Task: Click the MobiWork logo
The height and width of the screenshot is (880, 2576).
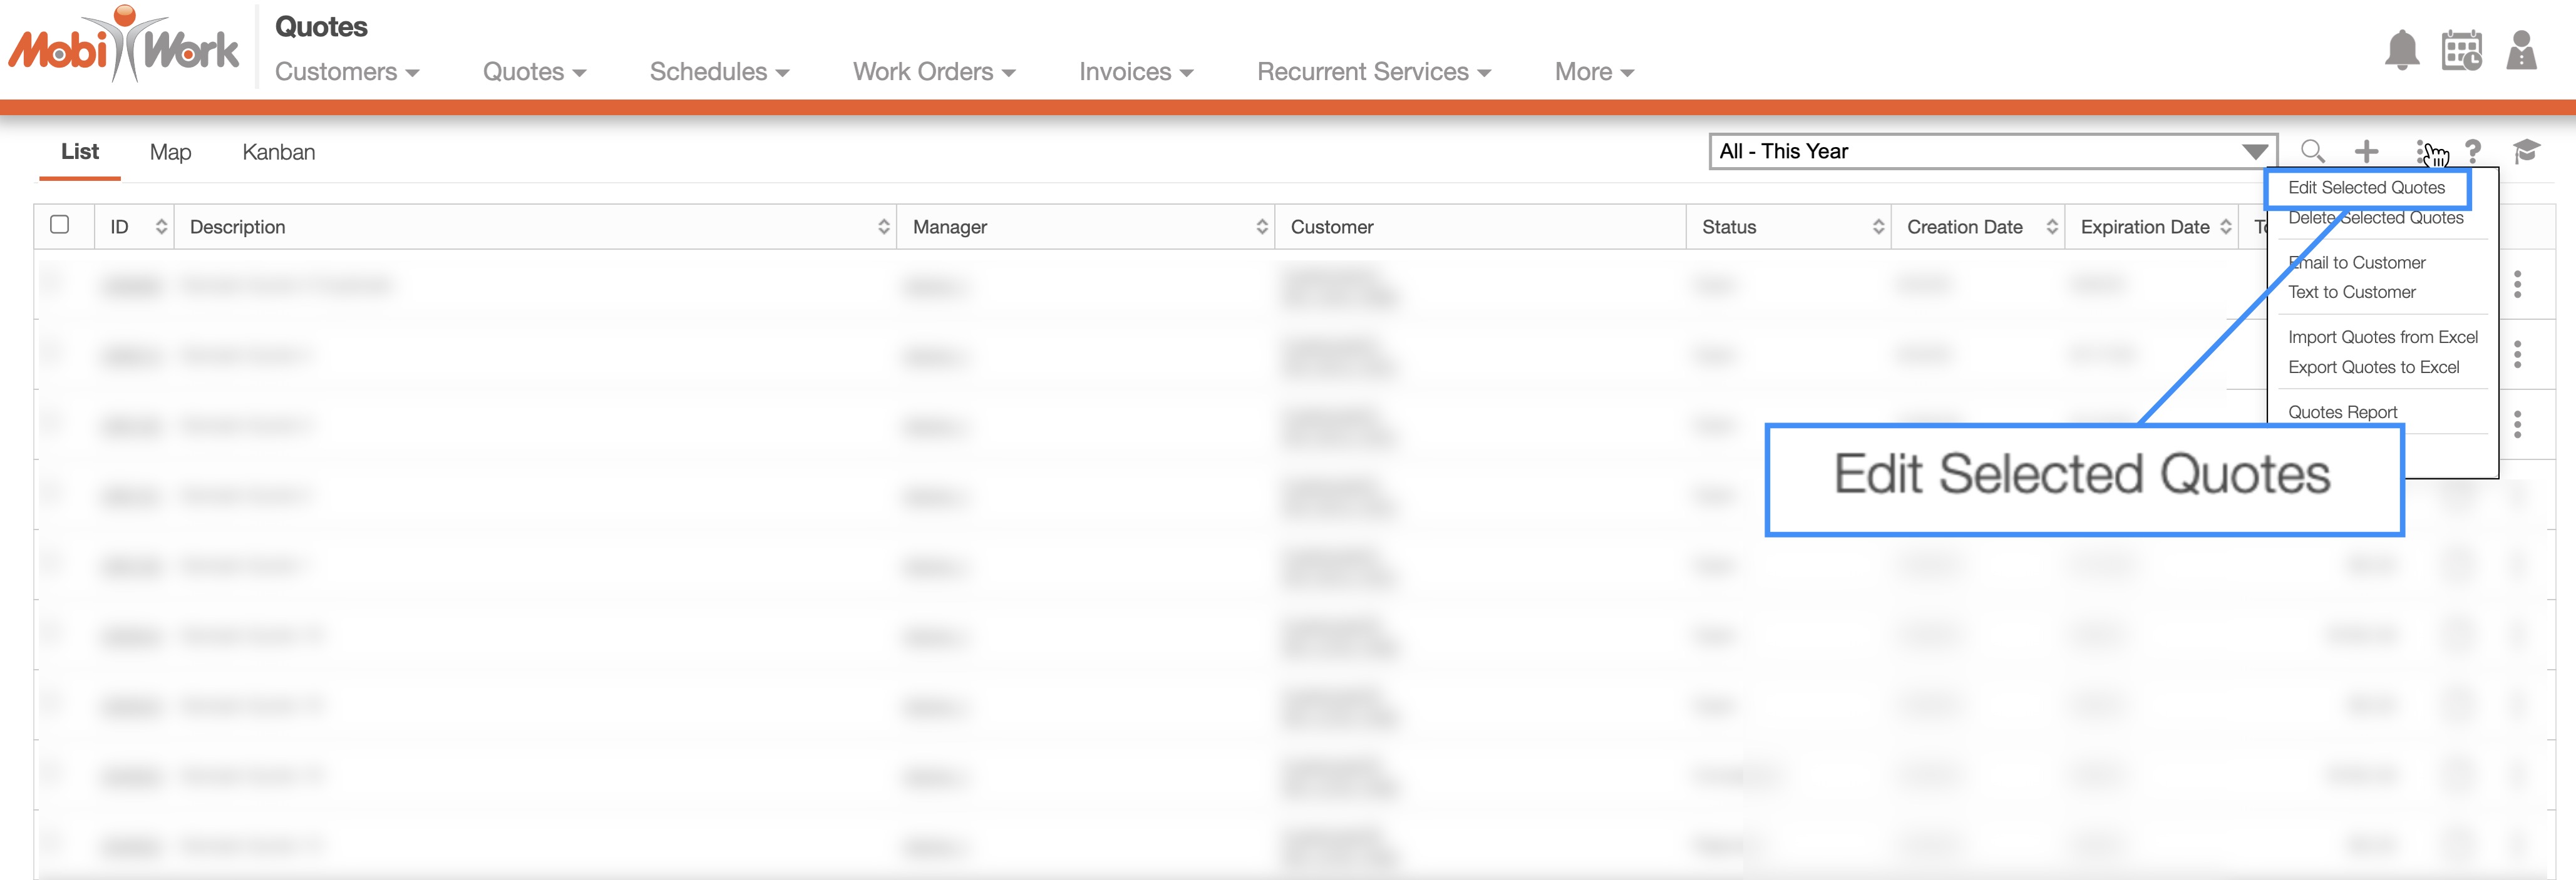Action: coord(125,47)
